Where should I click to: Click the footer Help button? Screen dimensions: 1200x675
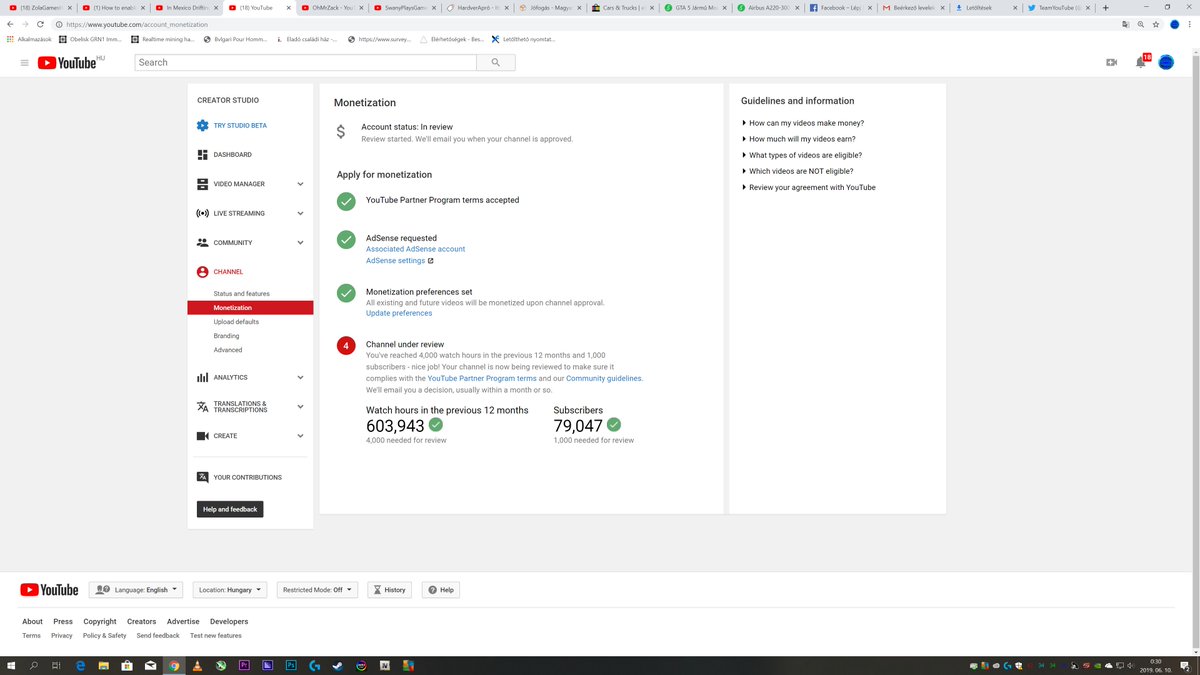point(441,590)
